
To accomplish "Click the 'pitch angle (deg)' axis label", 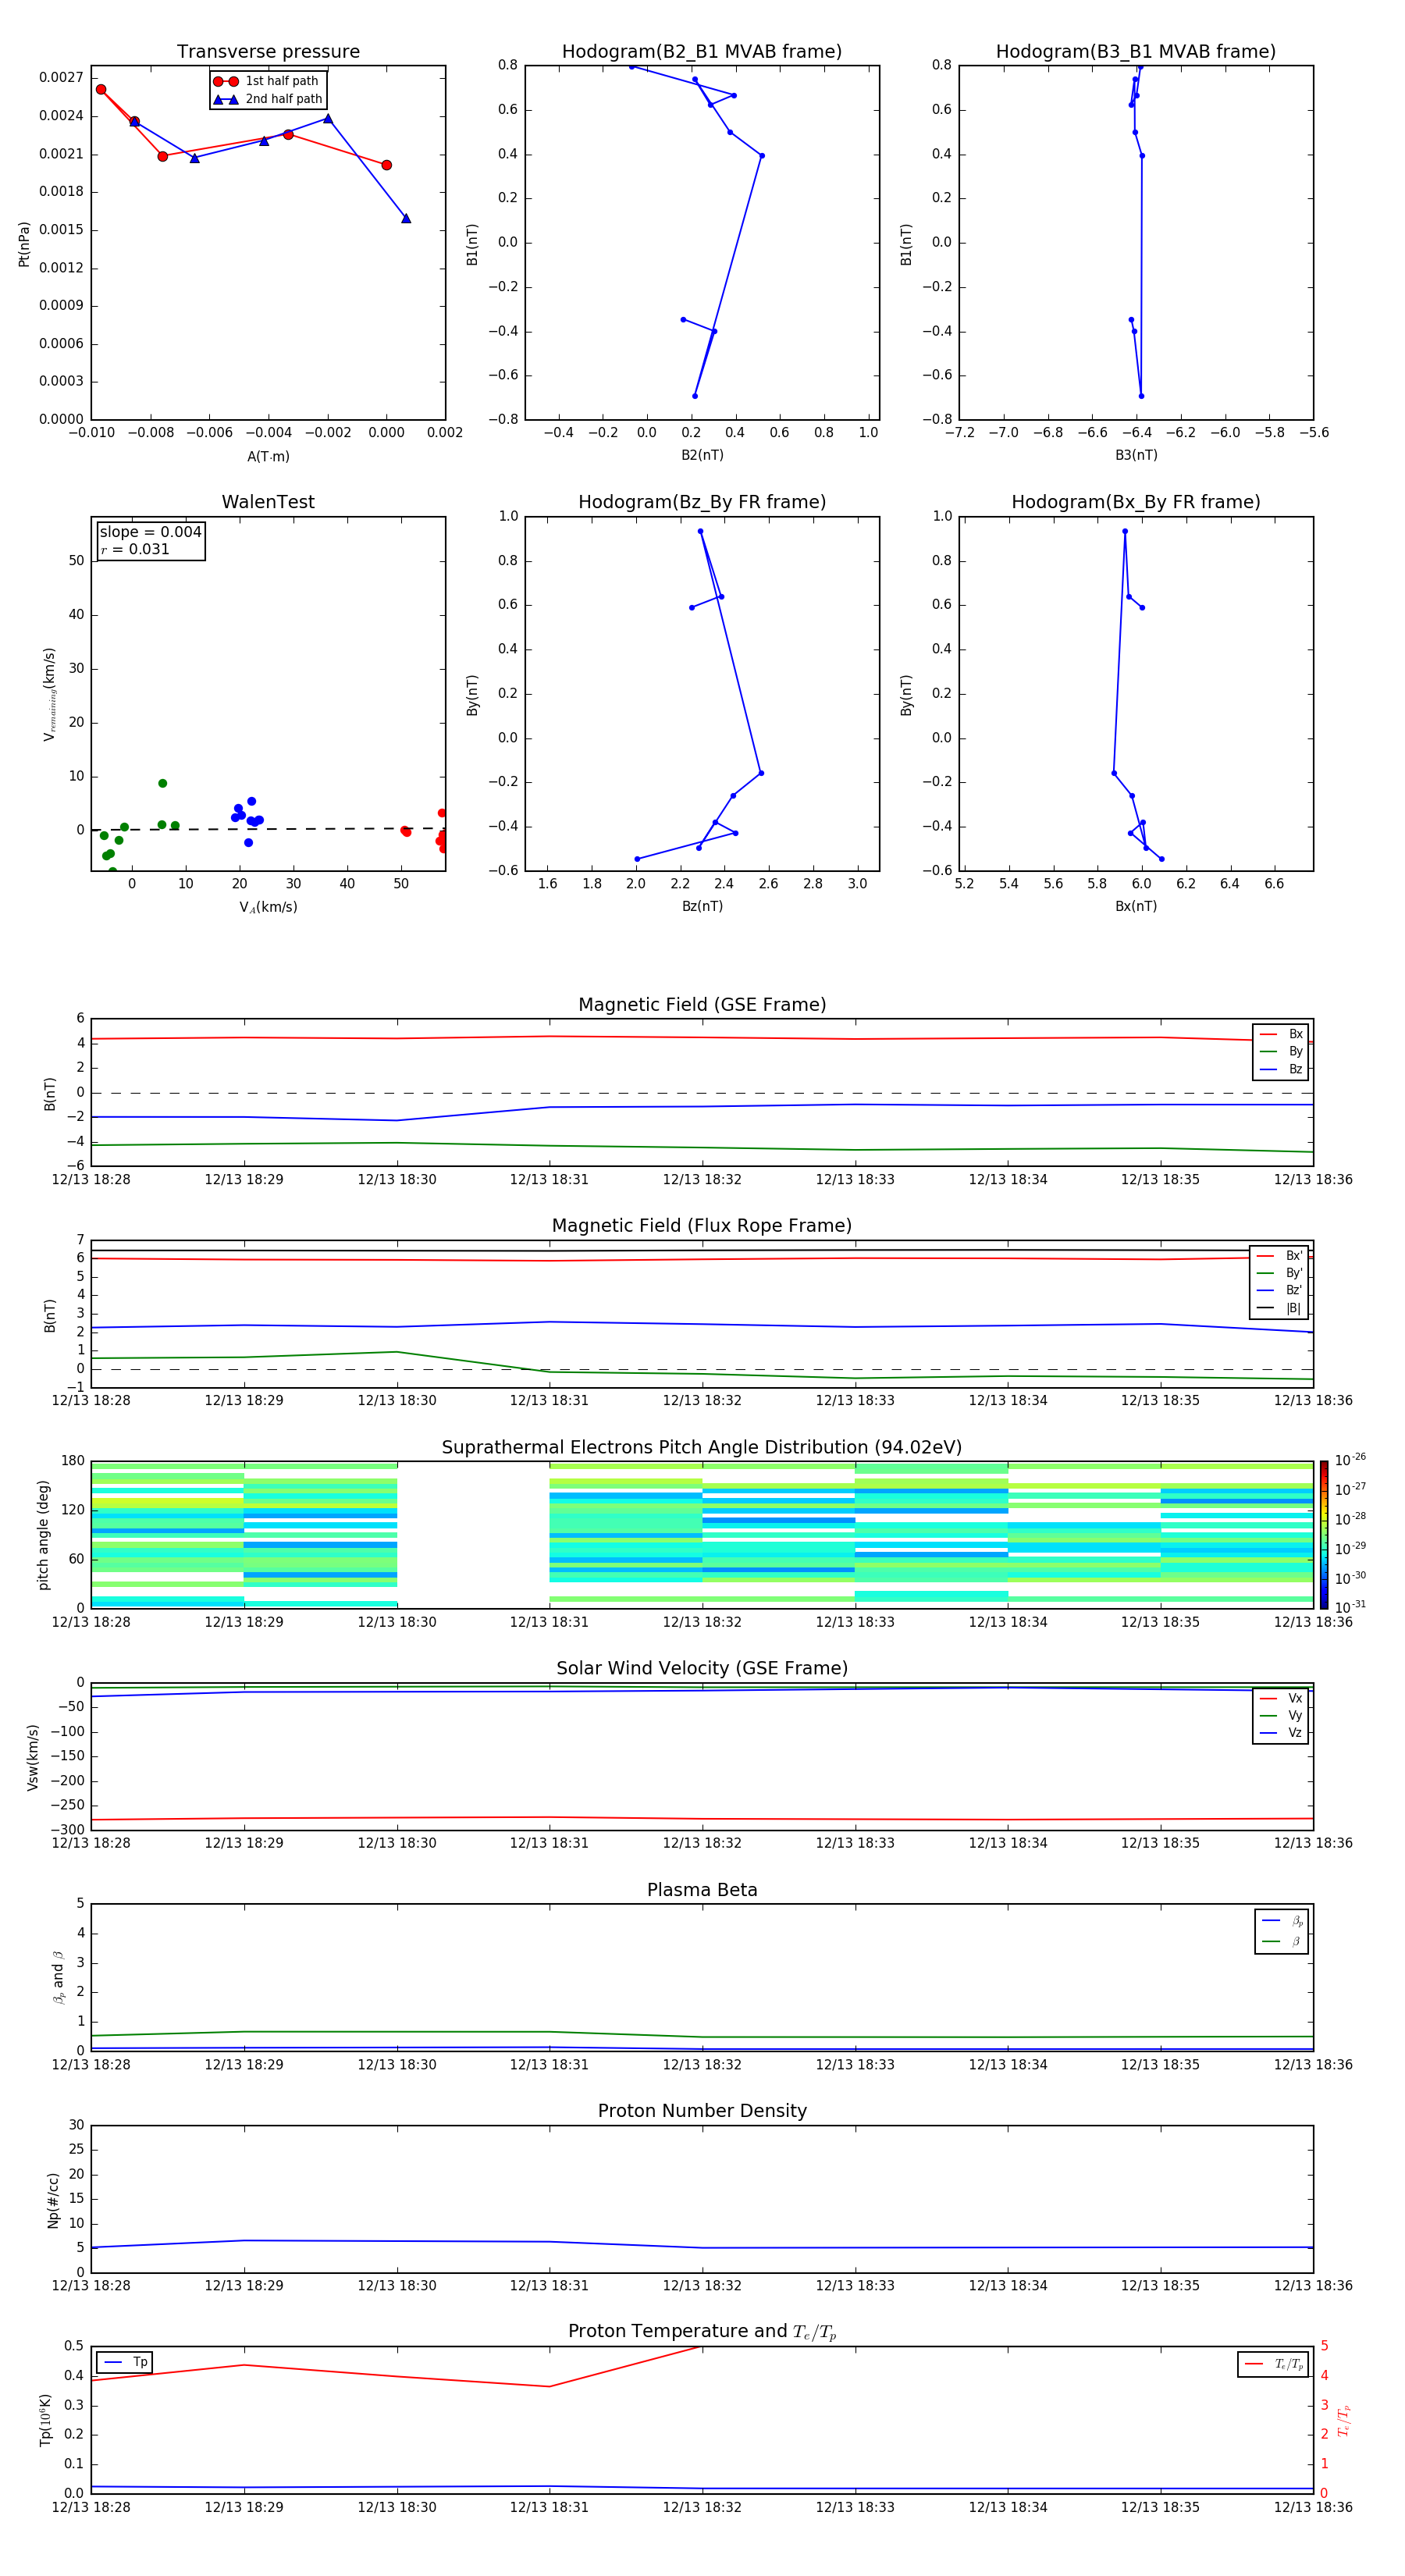I will coord(43,1535).
